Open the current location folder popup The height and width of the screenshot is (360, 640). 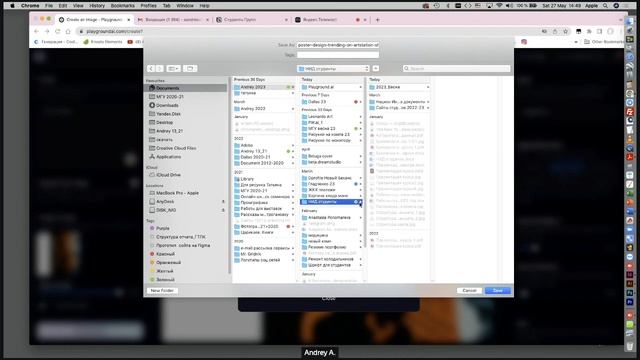point(333,69)
